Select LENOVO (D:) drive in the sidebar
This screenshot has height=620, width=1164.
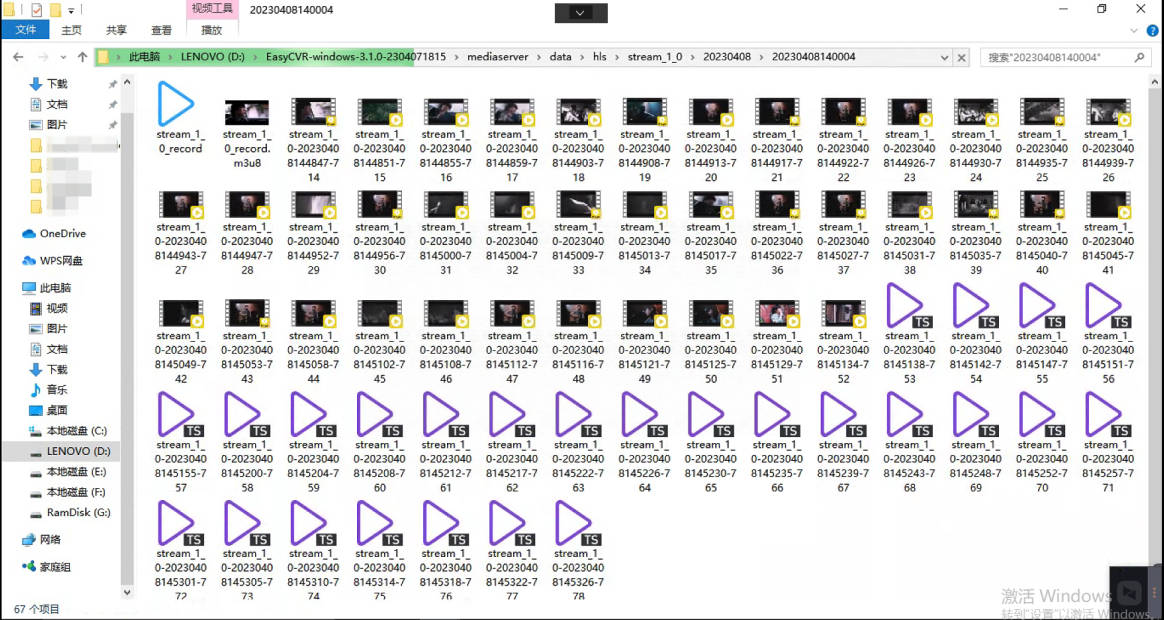point(67,451)
